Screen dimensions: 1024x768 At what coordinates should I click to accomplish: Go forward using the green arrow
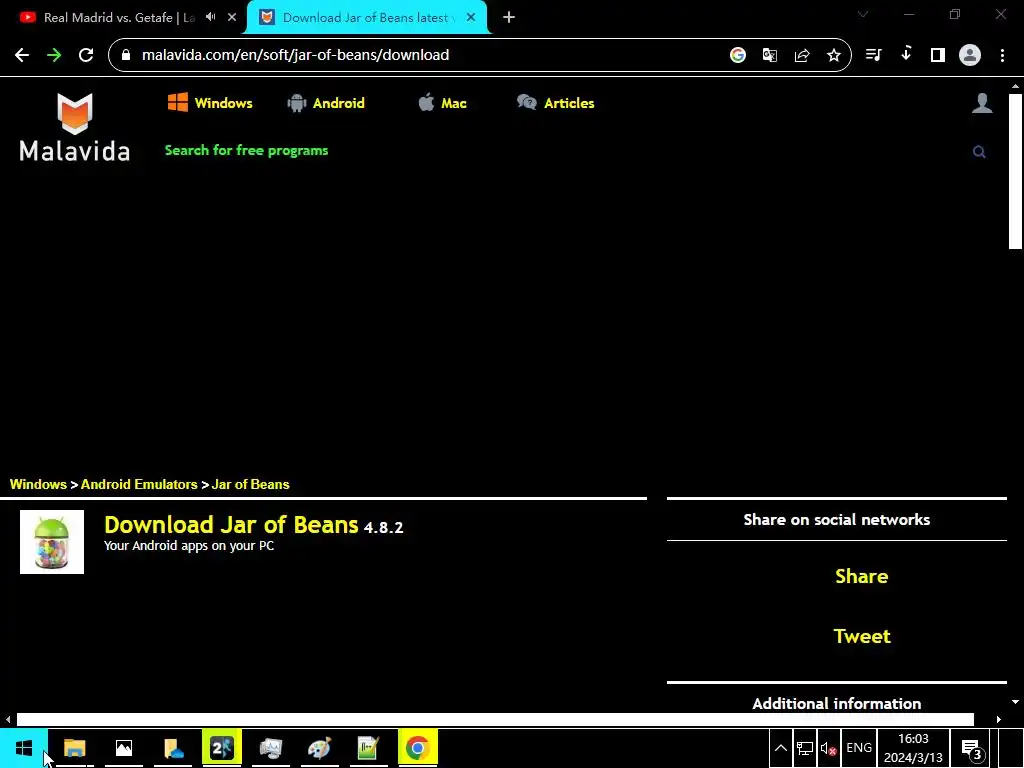(54, 55)
